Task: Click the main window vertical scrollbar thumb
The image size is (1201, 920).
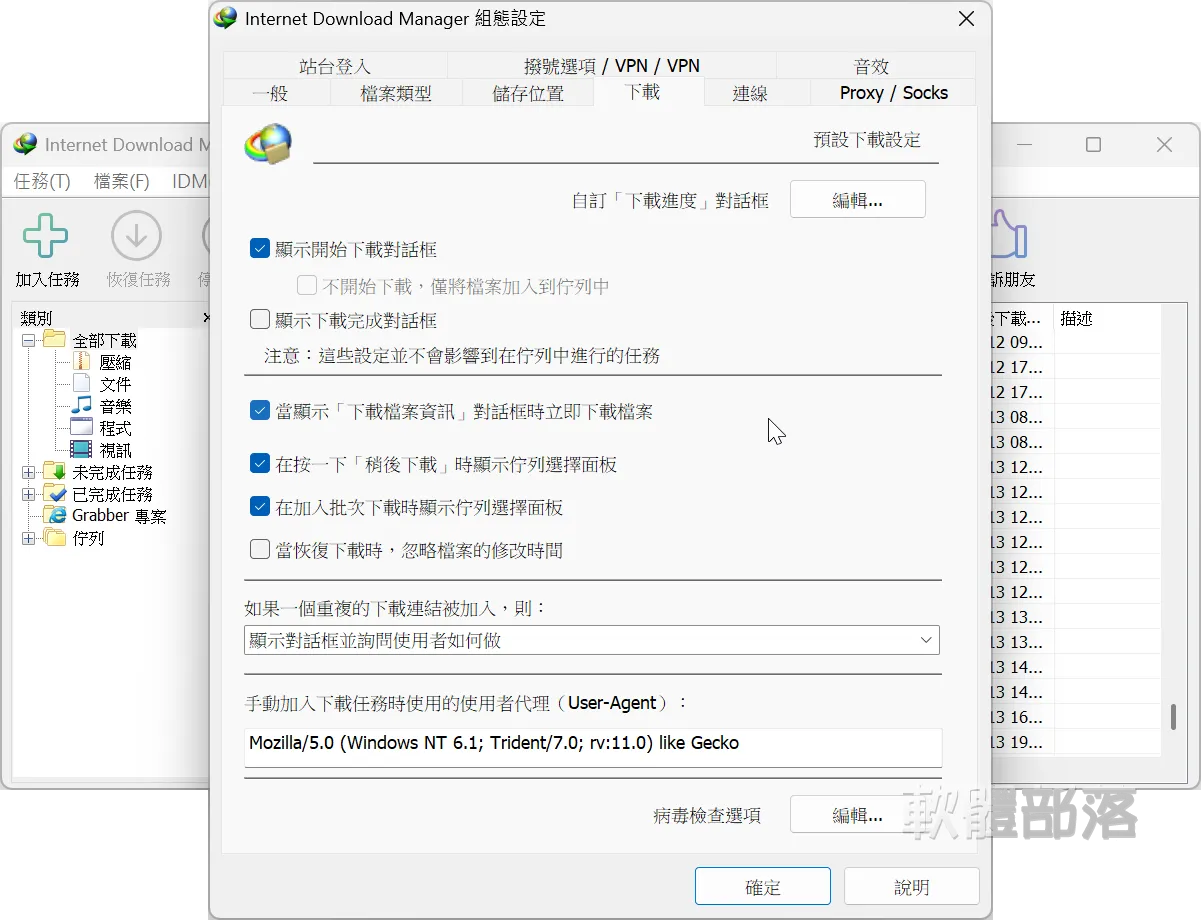Action: 1174,717
